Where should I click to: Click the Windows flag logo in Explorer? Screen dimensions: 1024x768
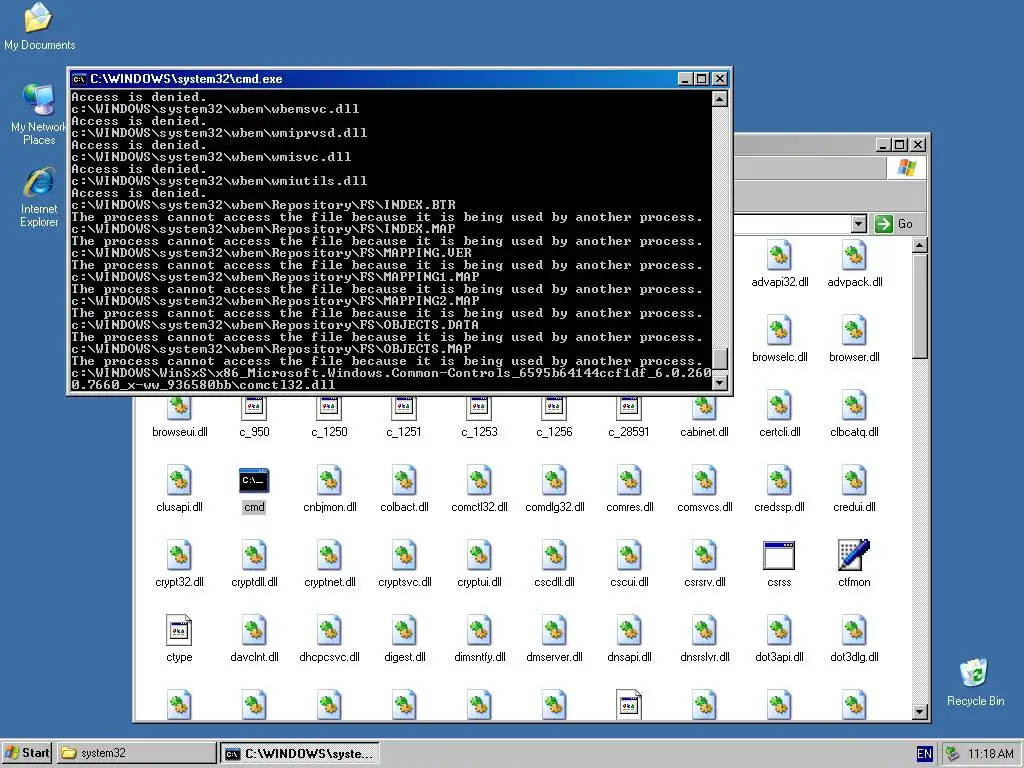pyautogui.click(x=906, y=168)
